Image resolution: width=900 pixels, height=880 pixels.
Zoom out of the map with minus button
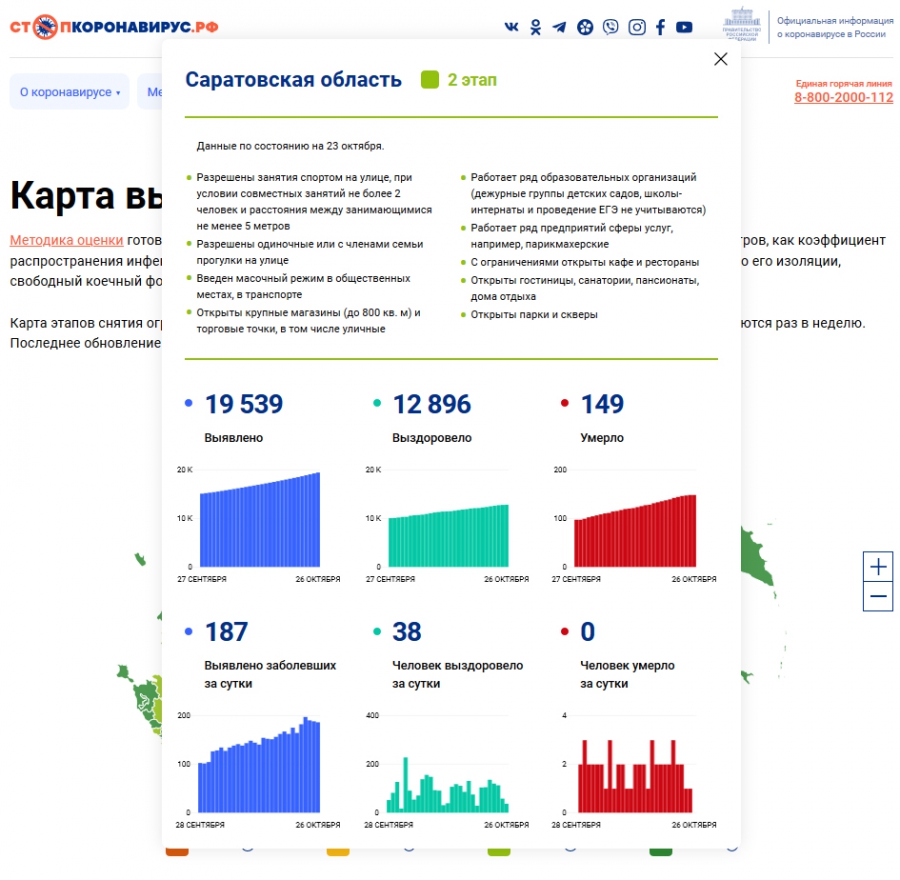(877, 596)
